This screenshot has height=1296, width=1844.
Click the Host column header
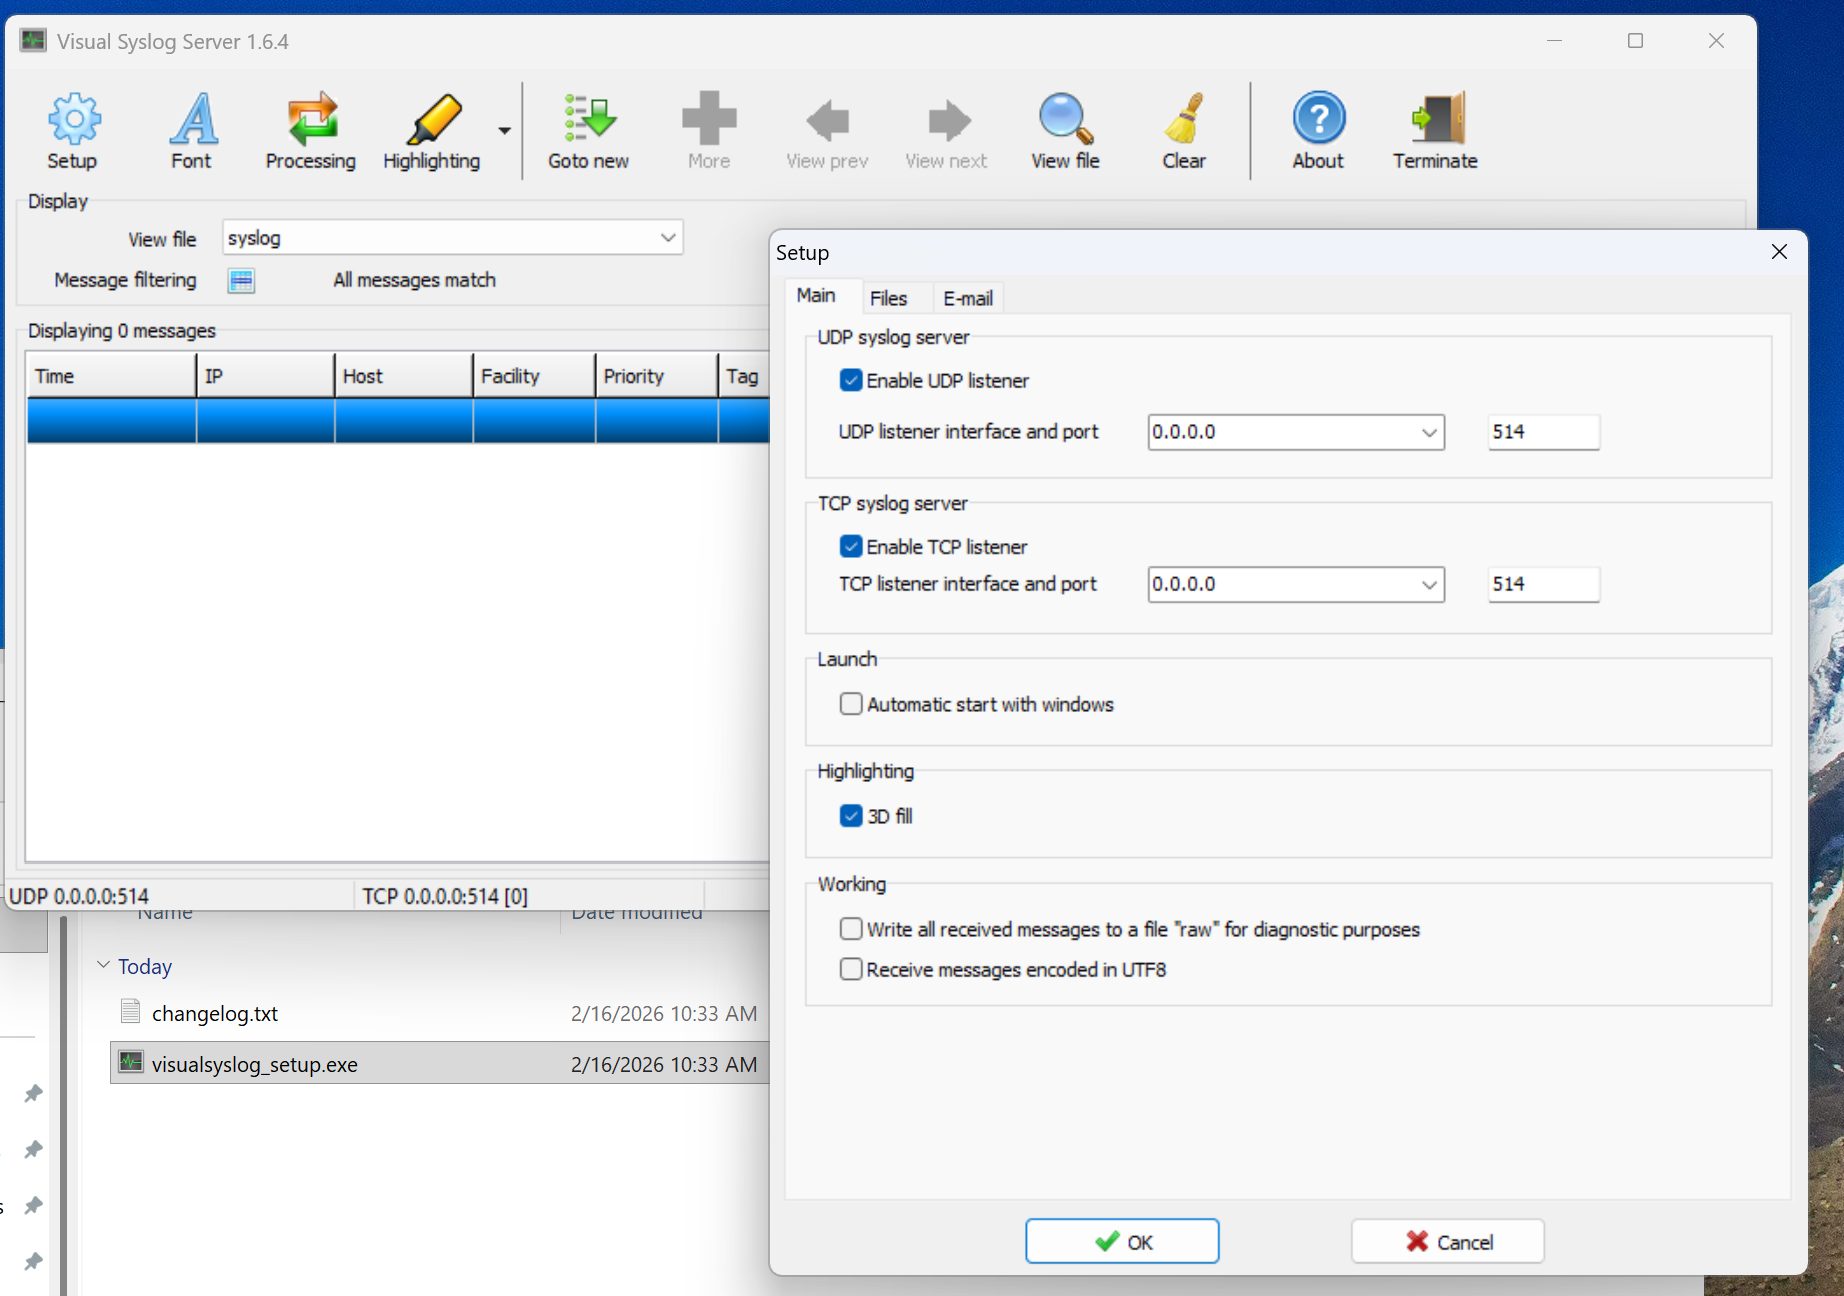click(x=404, y=376)
